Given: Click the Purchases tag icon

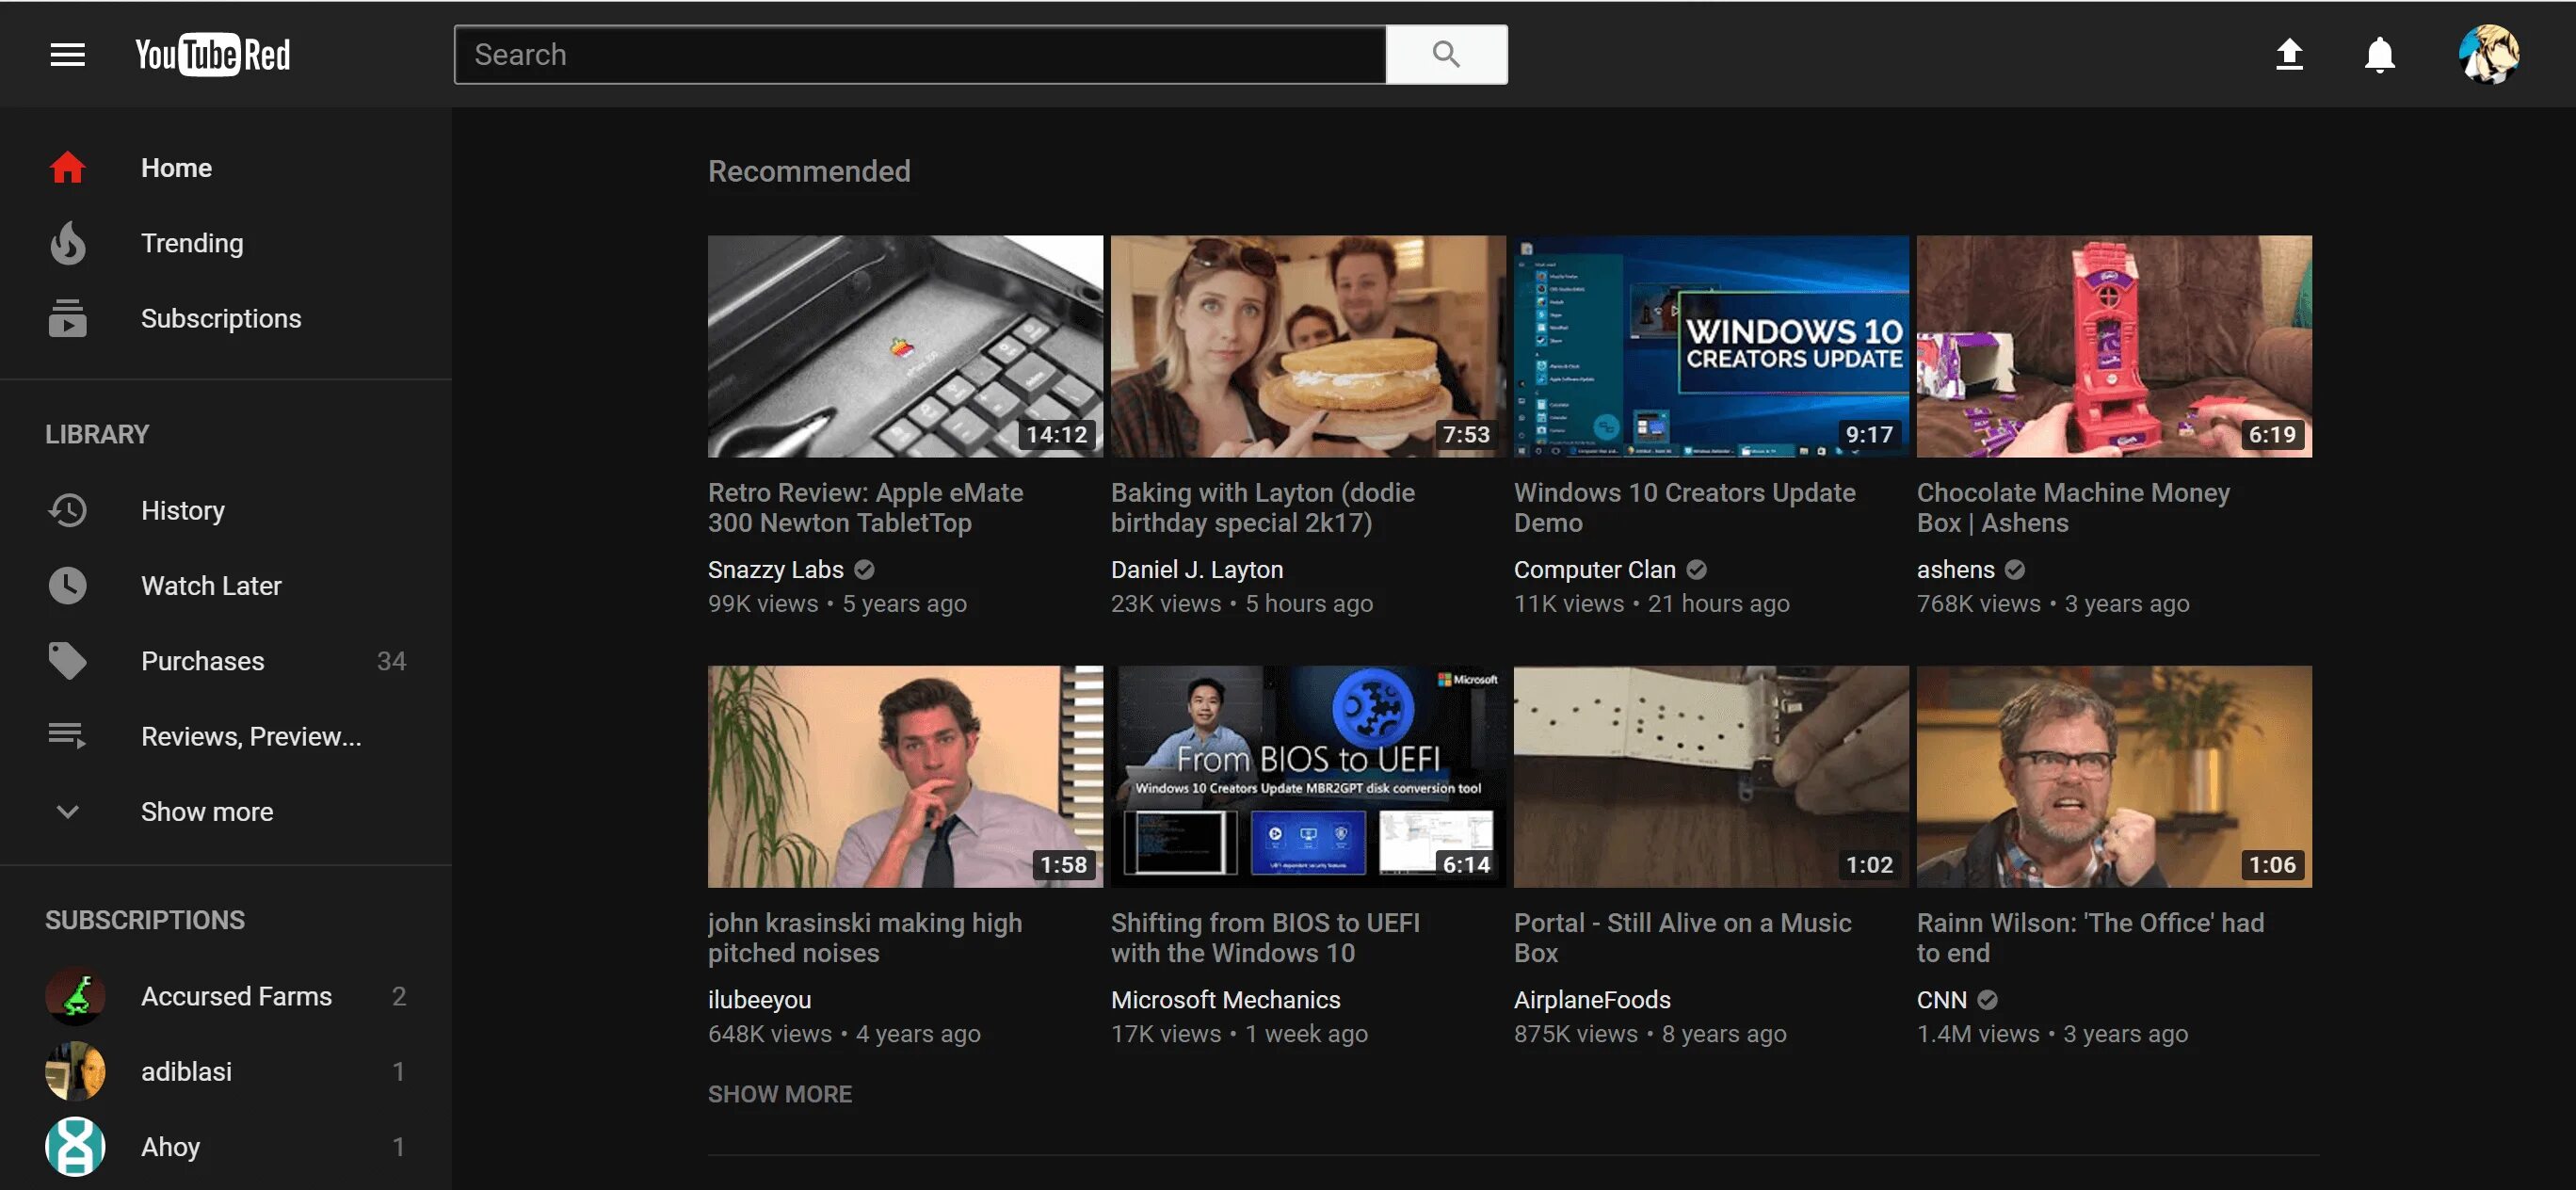Looking at the screenshot, I should click(x=67, y=661).
